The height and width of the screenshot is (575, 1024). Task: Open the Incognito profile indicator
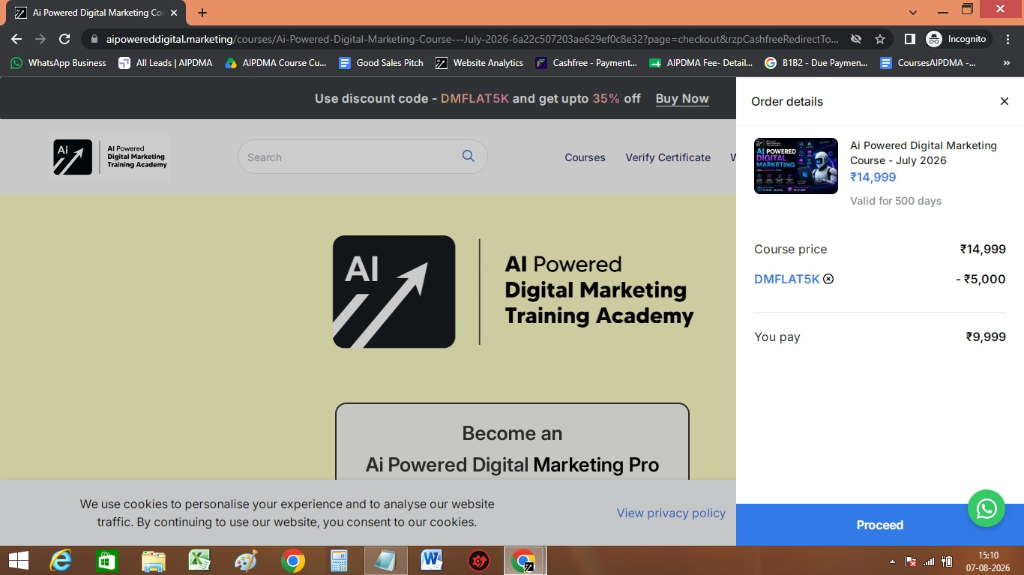(957, 39)
